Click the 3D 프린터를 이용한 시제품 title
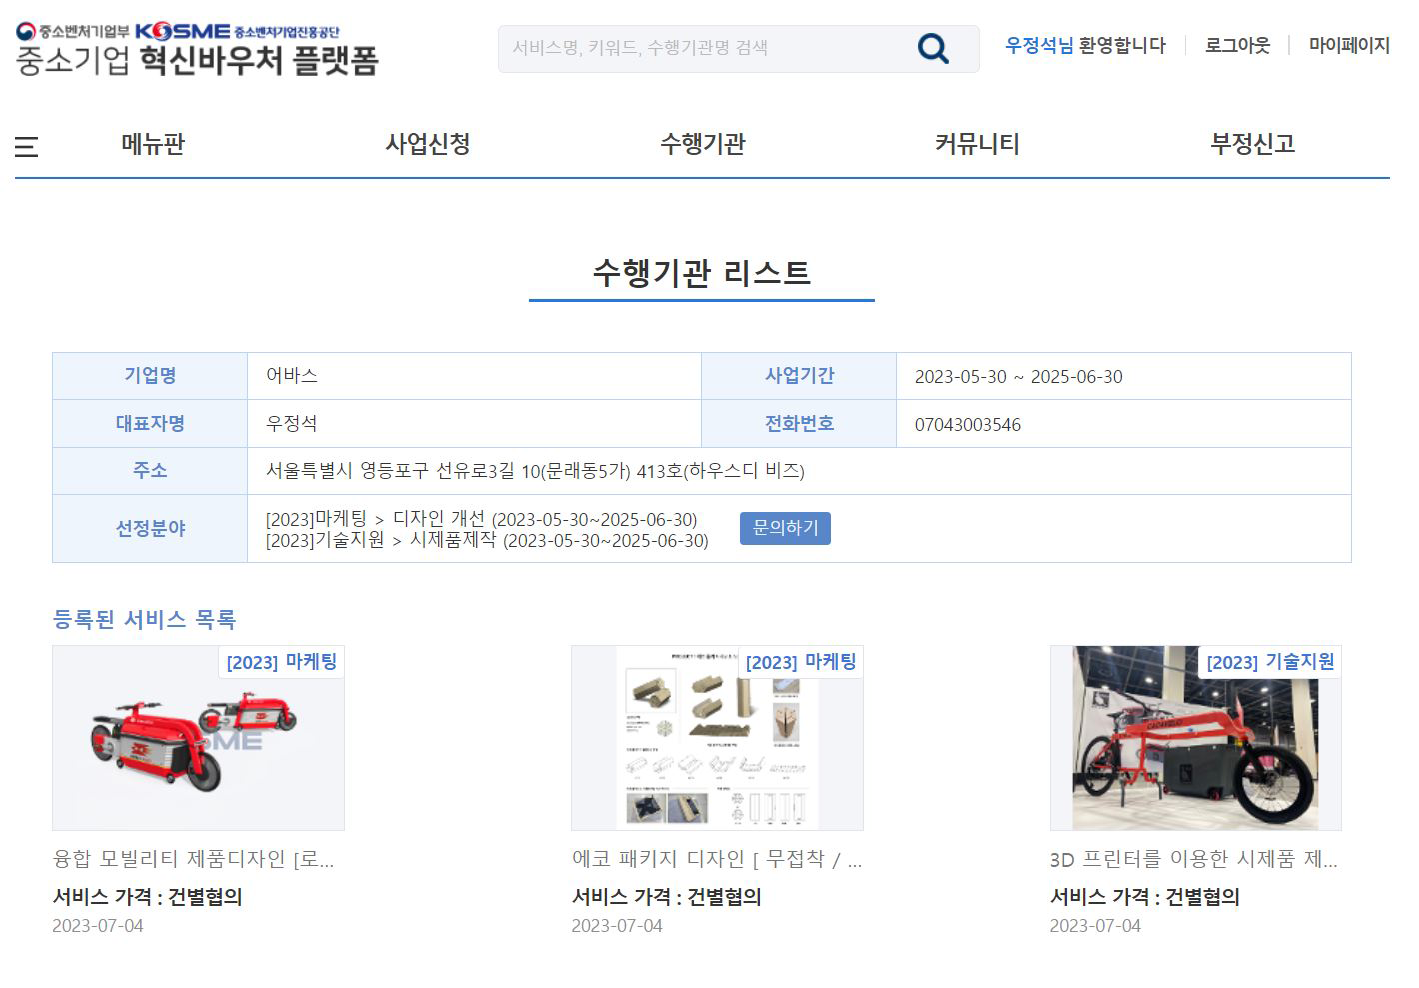Viewport: 1419px width, 988px height. tap(1193, 859)
